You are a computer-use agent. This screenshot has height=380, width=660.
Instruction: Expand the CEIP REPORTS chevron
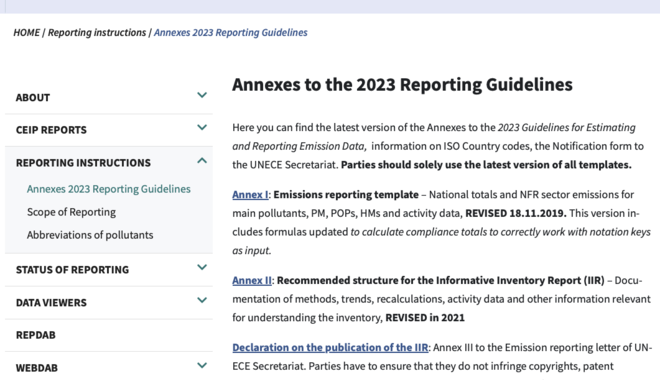202,128
